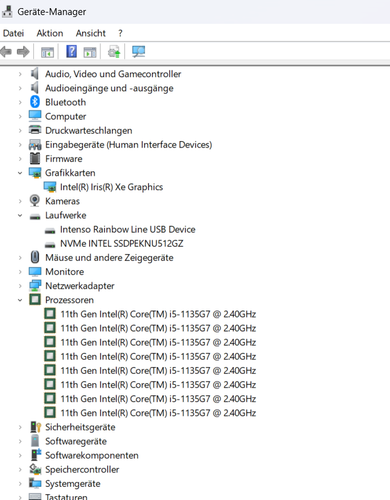
Task: Click the Sicherheitsgeräte key icon
Action: coord(35,427)
